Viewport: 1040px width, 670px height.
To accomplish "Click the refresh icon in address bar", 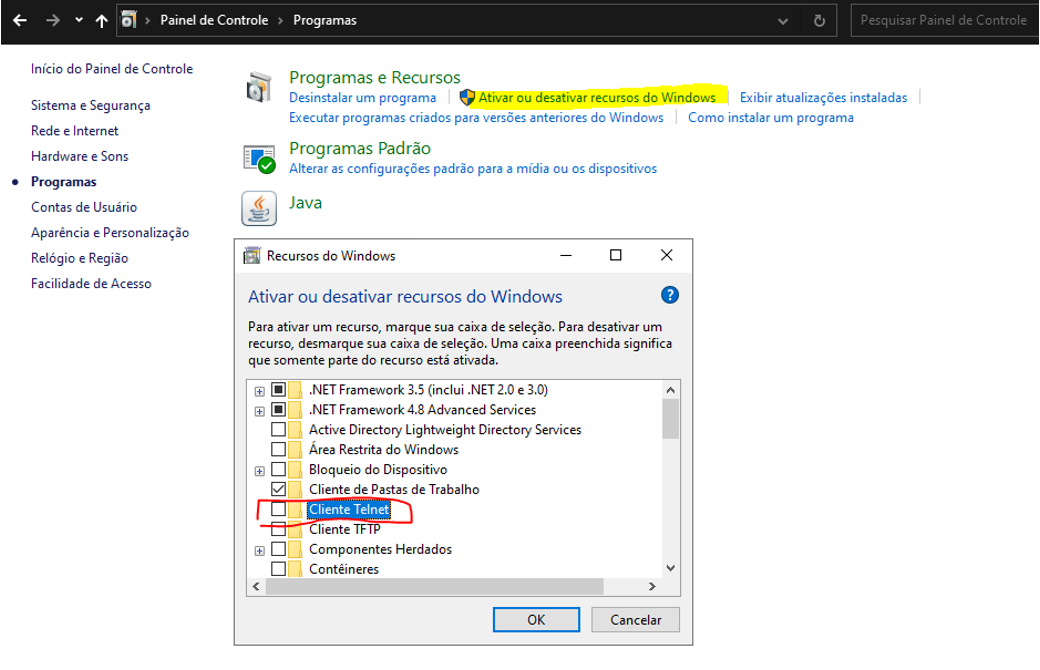I will 819,20.
